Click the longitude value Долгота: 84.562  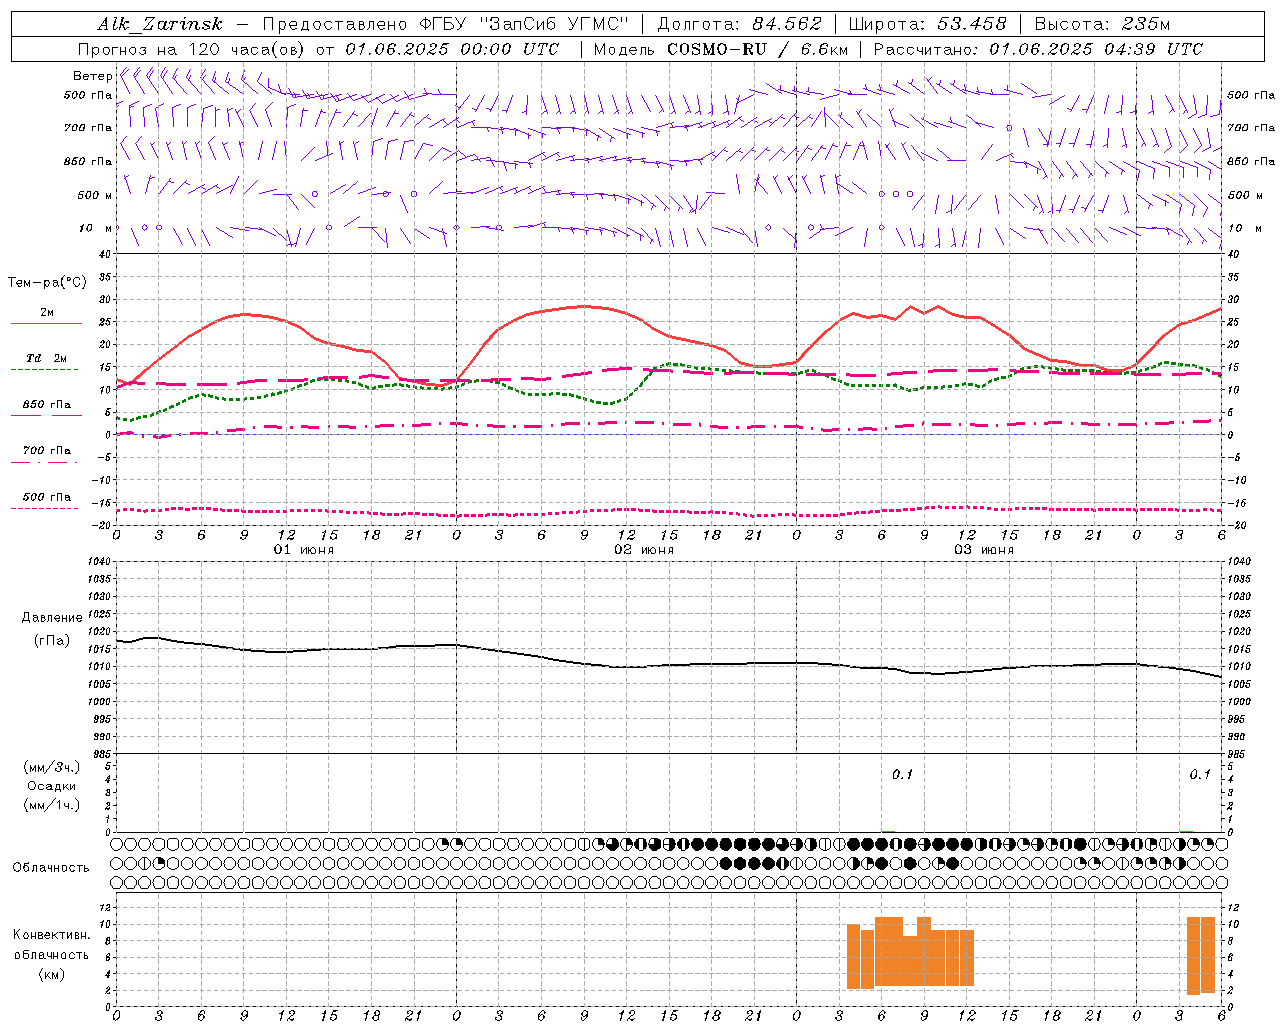[739, 24]
